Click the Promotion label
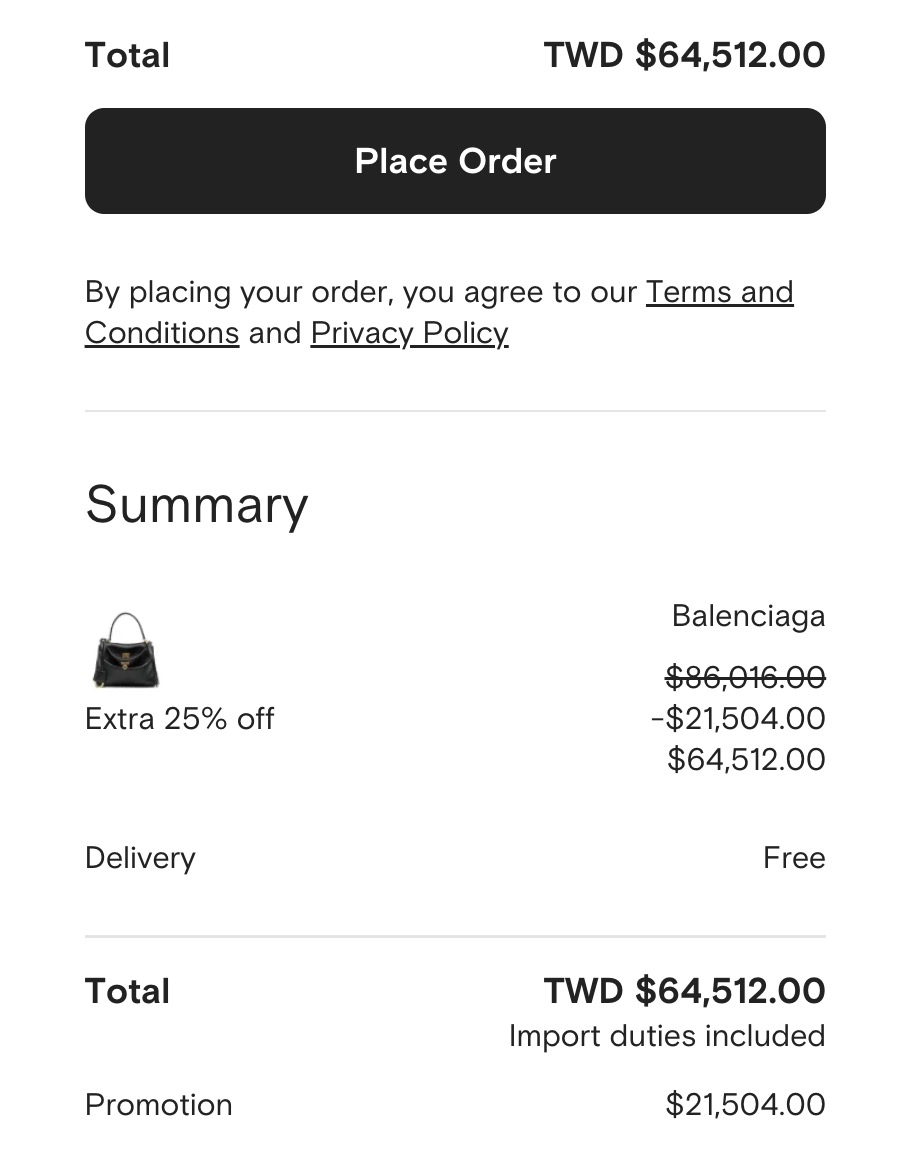The height and width of the screenshot is (1166, 906). (158, 1105)
